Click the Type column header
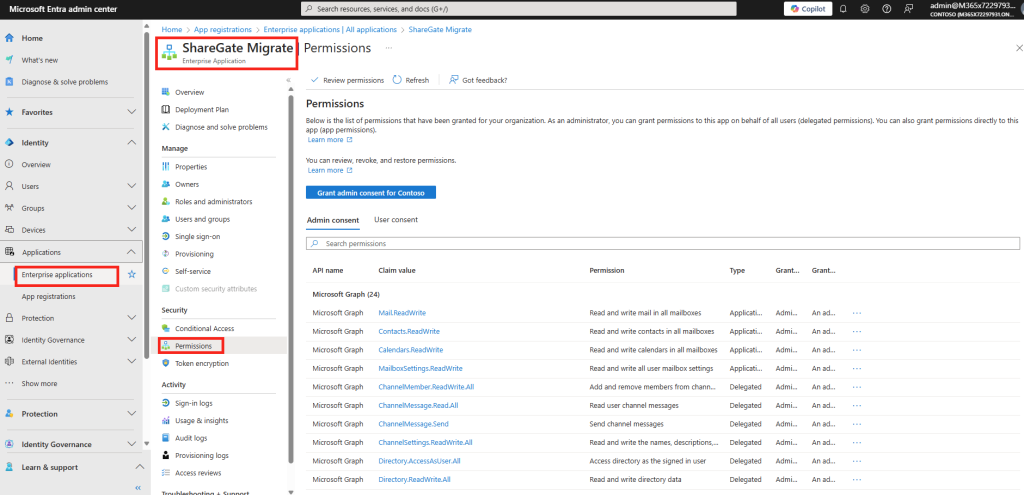This screenshot has width=1024, height=495. point(737,270)
